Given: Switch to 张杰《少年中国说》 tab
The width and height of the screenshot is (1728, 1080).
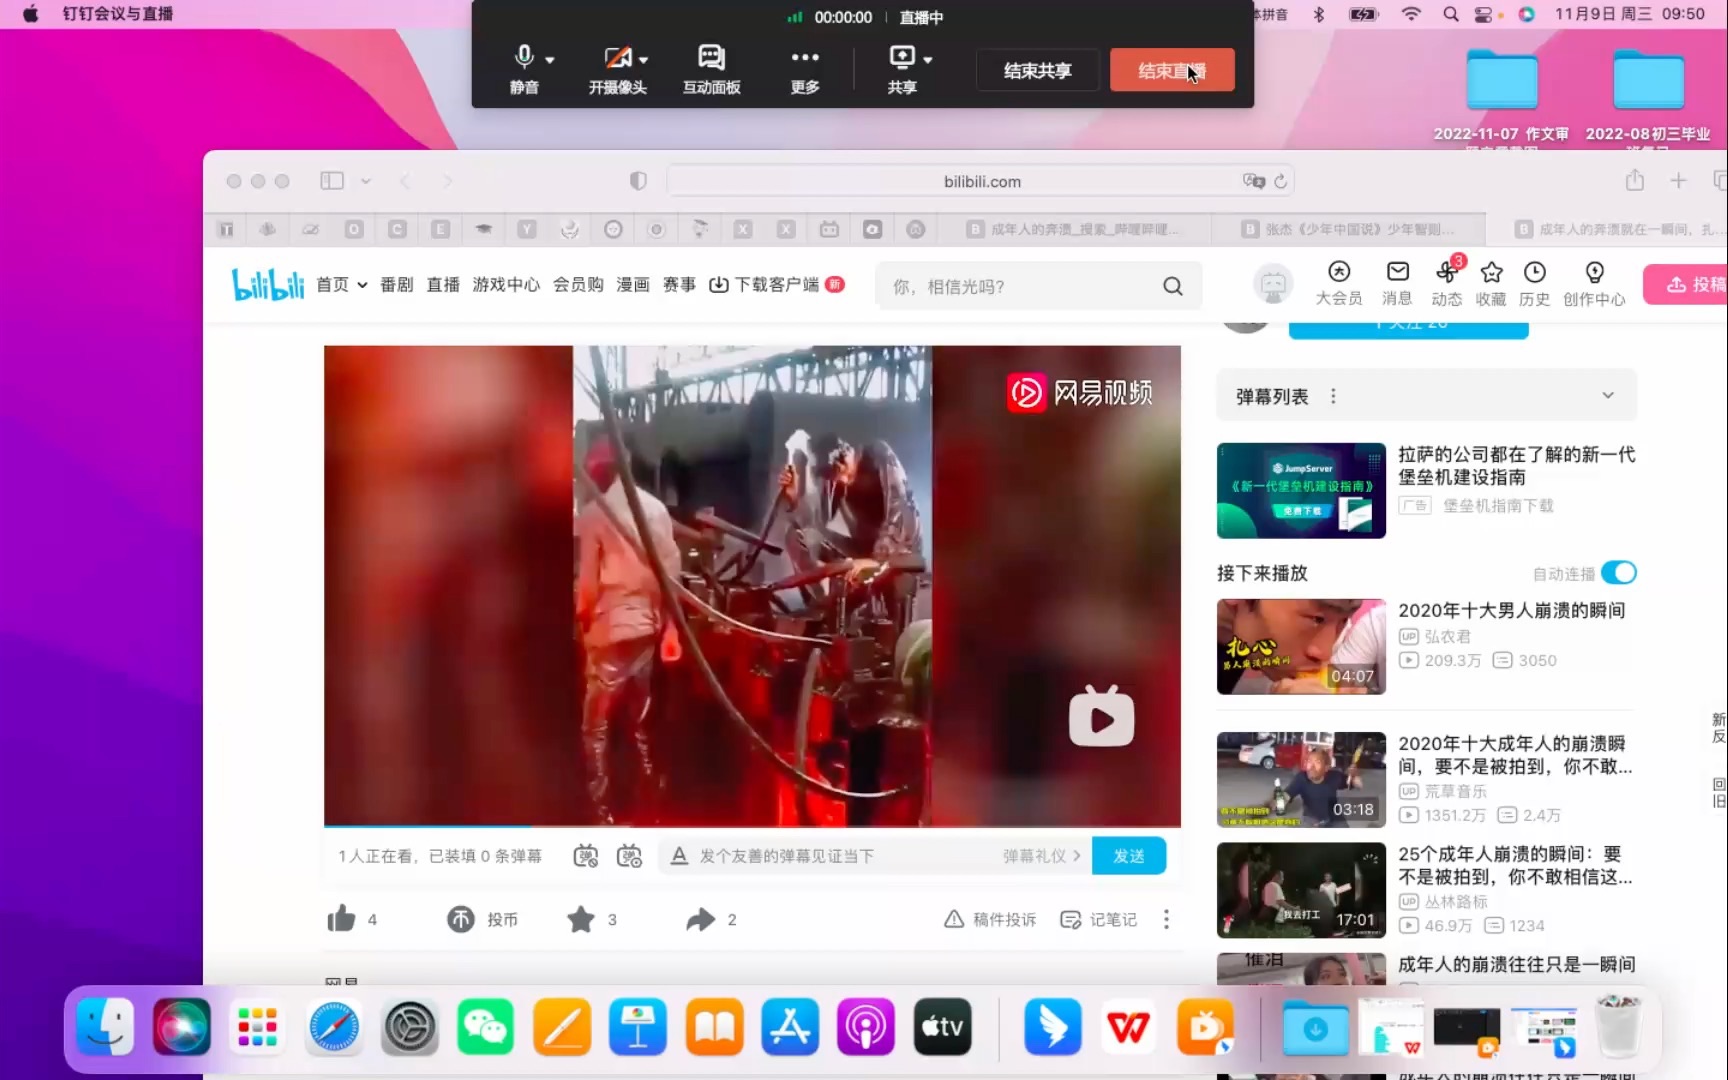Looking at the screenshot, I should click(1348, 229).
